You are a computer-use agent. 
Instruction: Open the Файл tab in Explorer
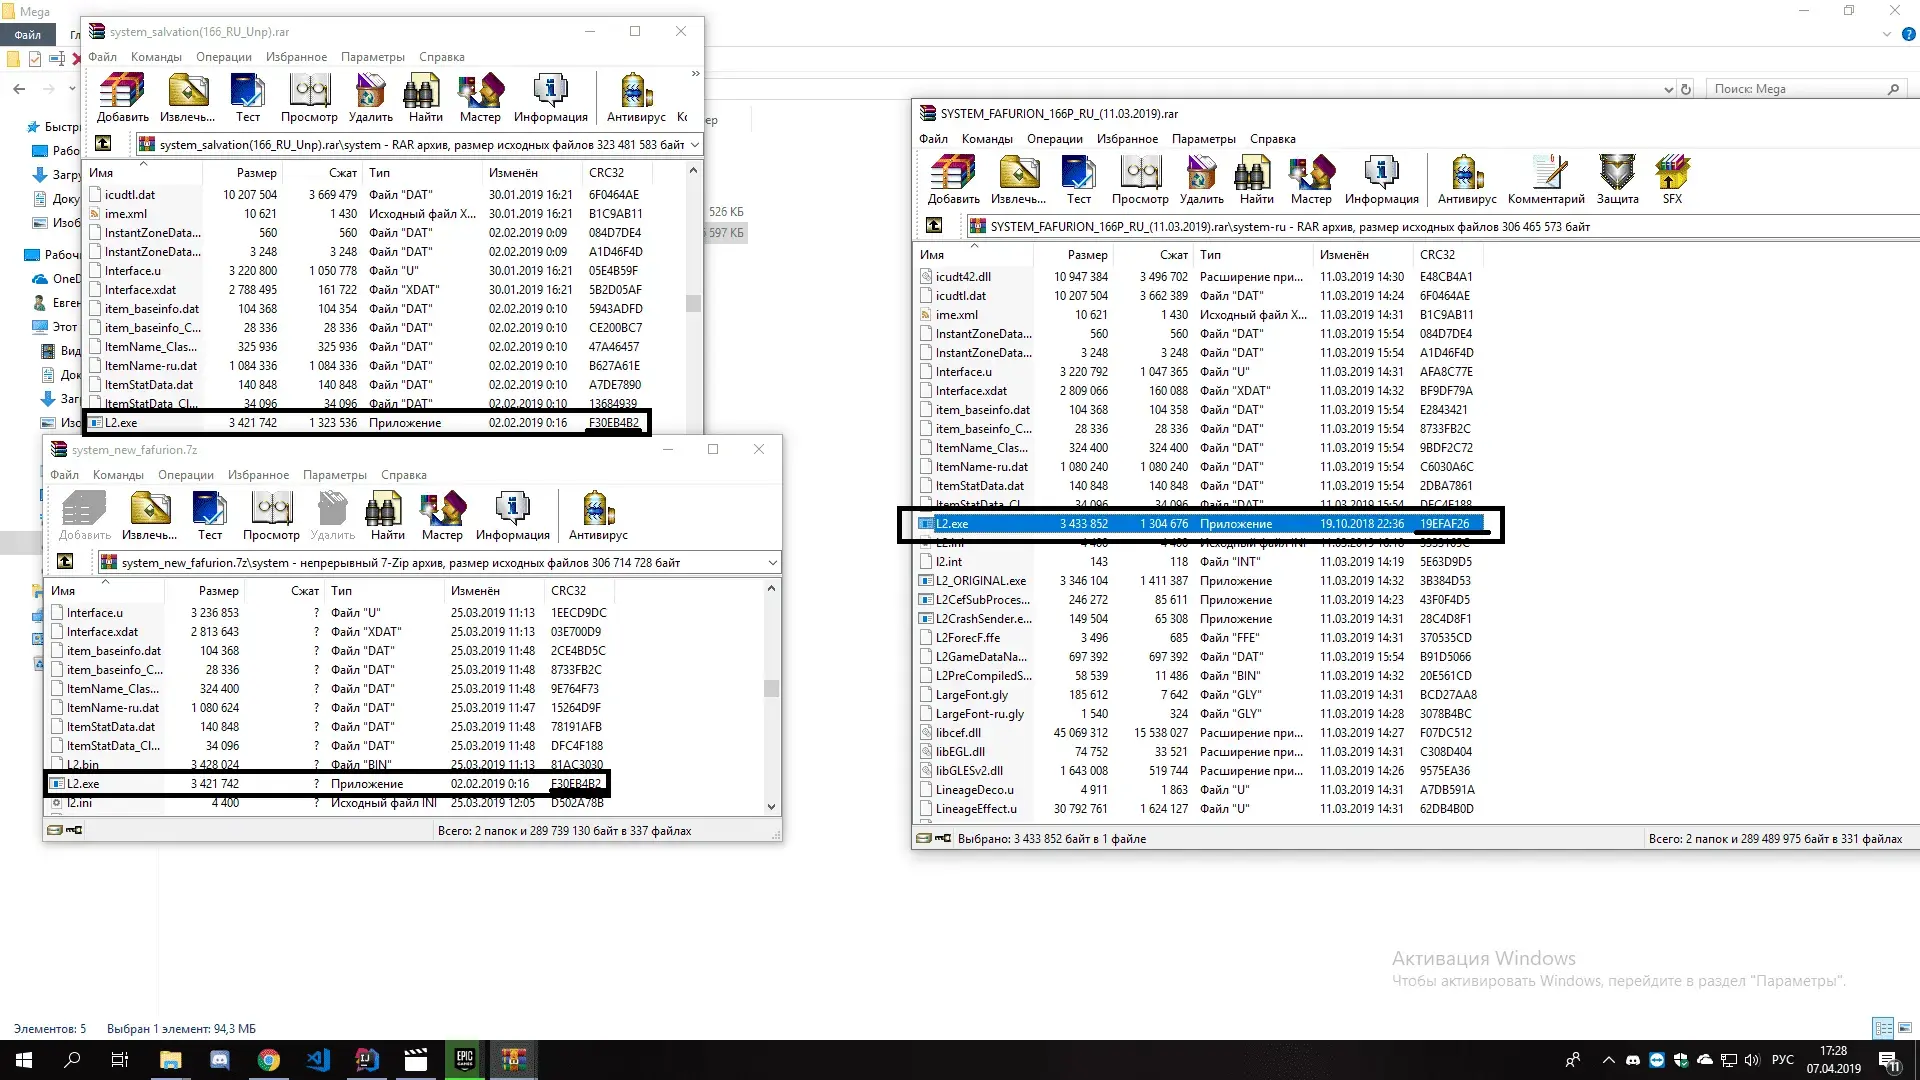point(27,34)
